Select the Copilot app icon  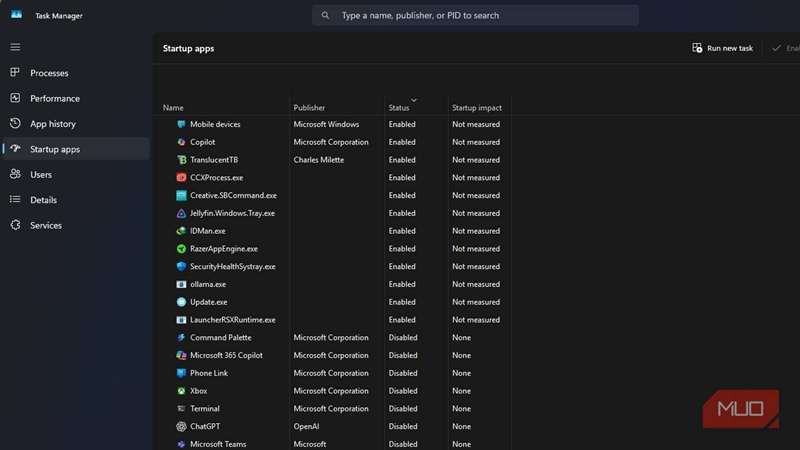click(x=181, y=142)
